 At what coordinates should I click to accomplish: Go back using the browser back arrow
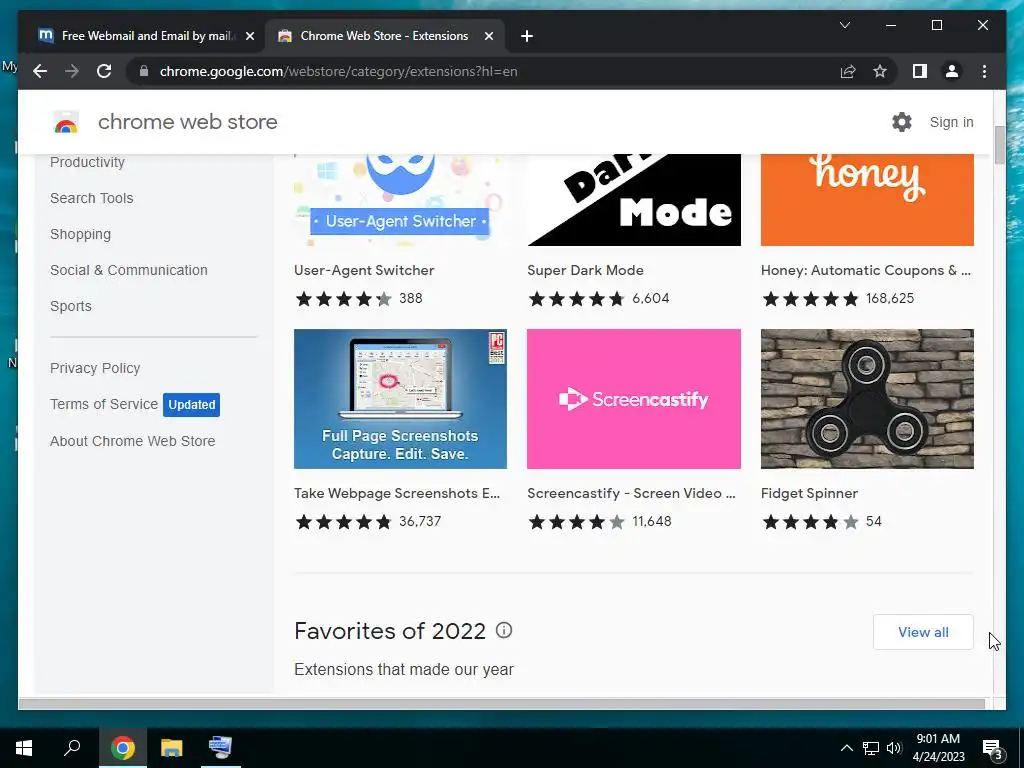40,71
